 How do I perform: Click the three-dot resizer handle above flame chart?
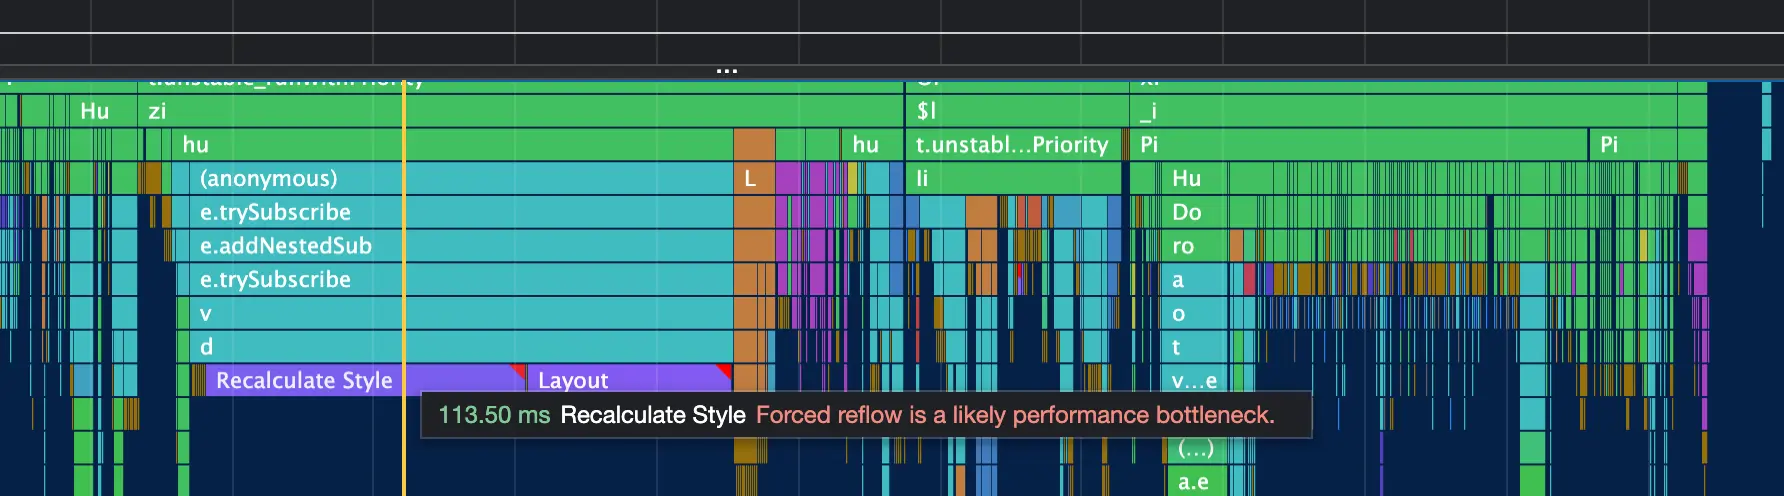[727, 71]
